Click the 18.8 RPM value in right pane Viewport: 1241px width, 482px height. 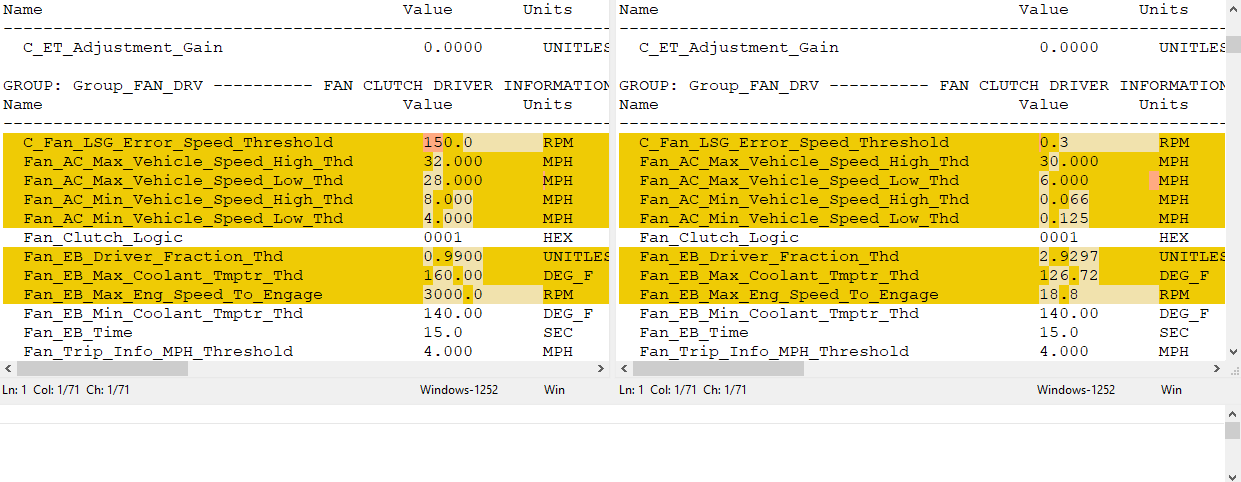click(x=1054, y=295)
